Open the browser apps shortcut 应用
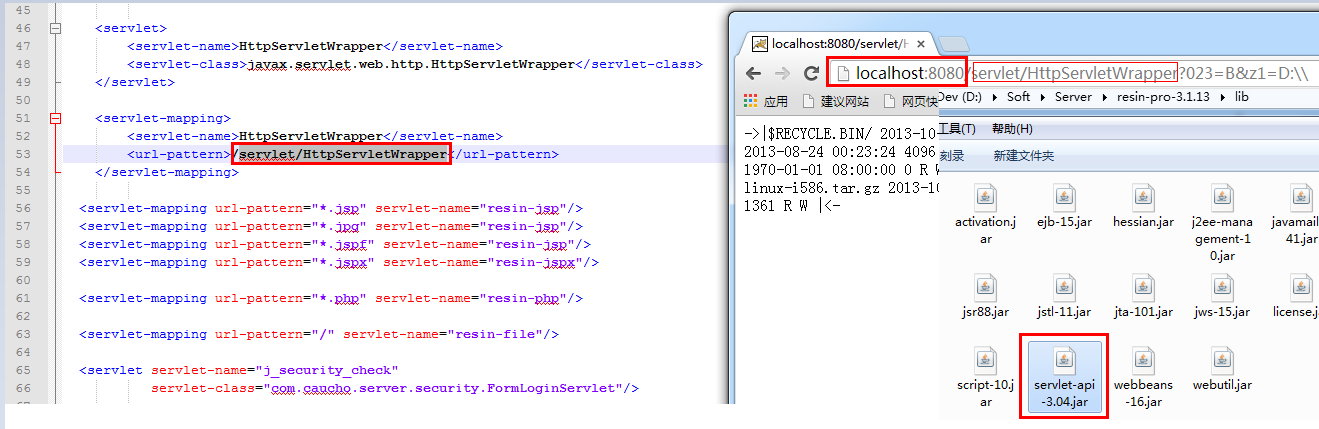Screen dimensions: 1319x429 tap(766, 102)
